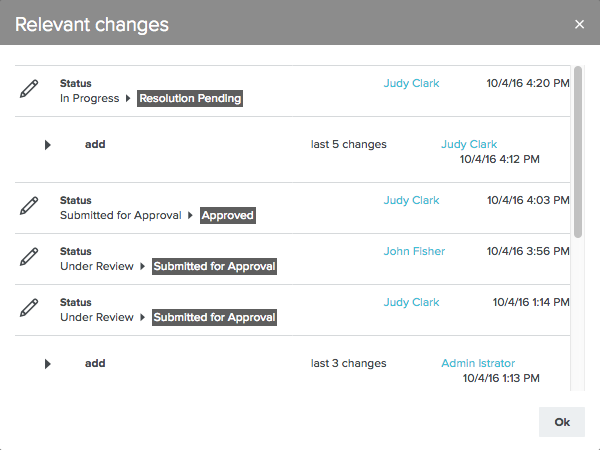Click Judy Clark link on 4:03 PM entry
Viewport: 600px width, 450px height.
coord(411,200)
